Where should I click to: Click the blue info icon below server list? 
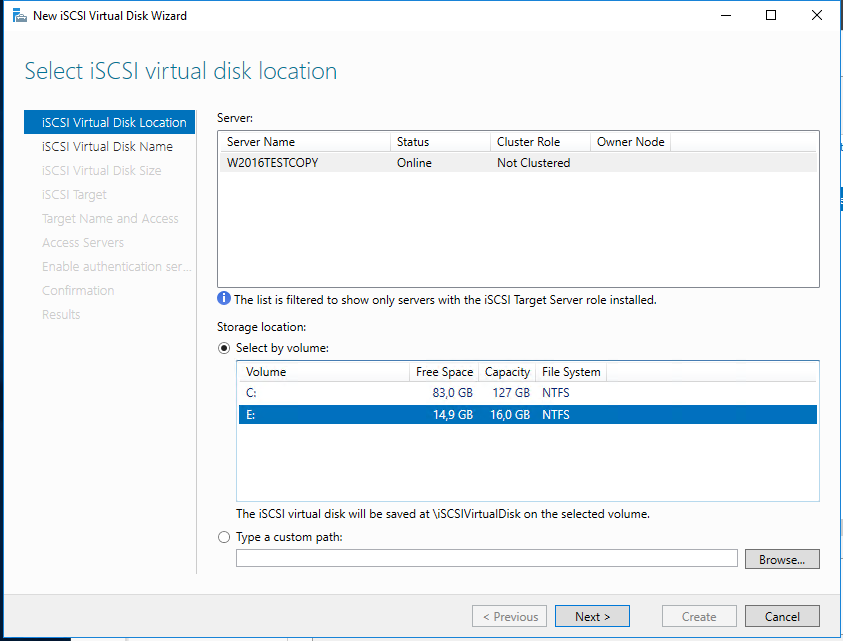pos(224,299)
